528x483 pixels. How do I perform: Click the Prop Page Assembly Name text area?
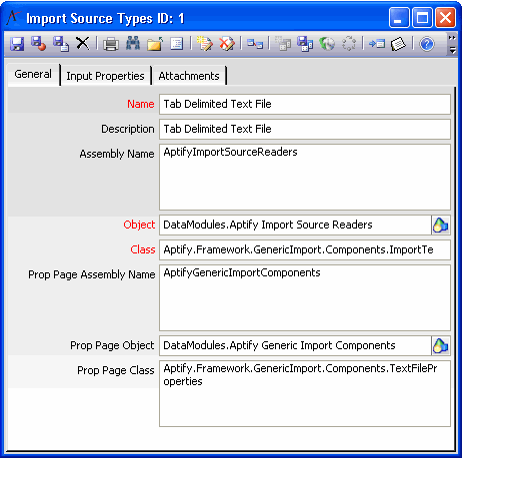[305, 298]
